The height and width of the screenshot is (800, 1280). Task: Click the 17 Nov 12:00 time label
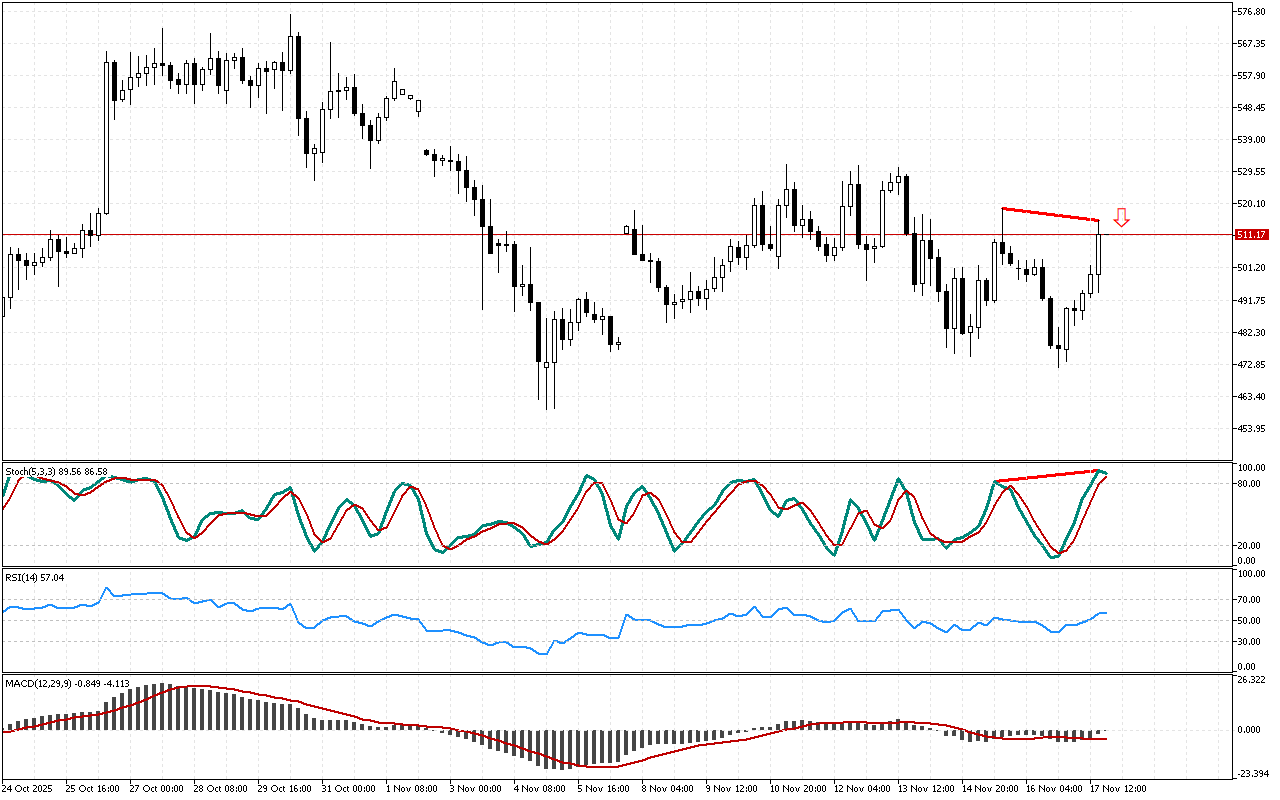[1116, 789]
